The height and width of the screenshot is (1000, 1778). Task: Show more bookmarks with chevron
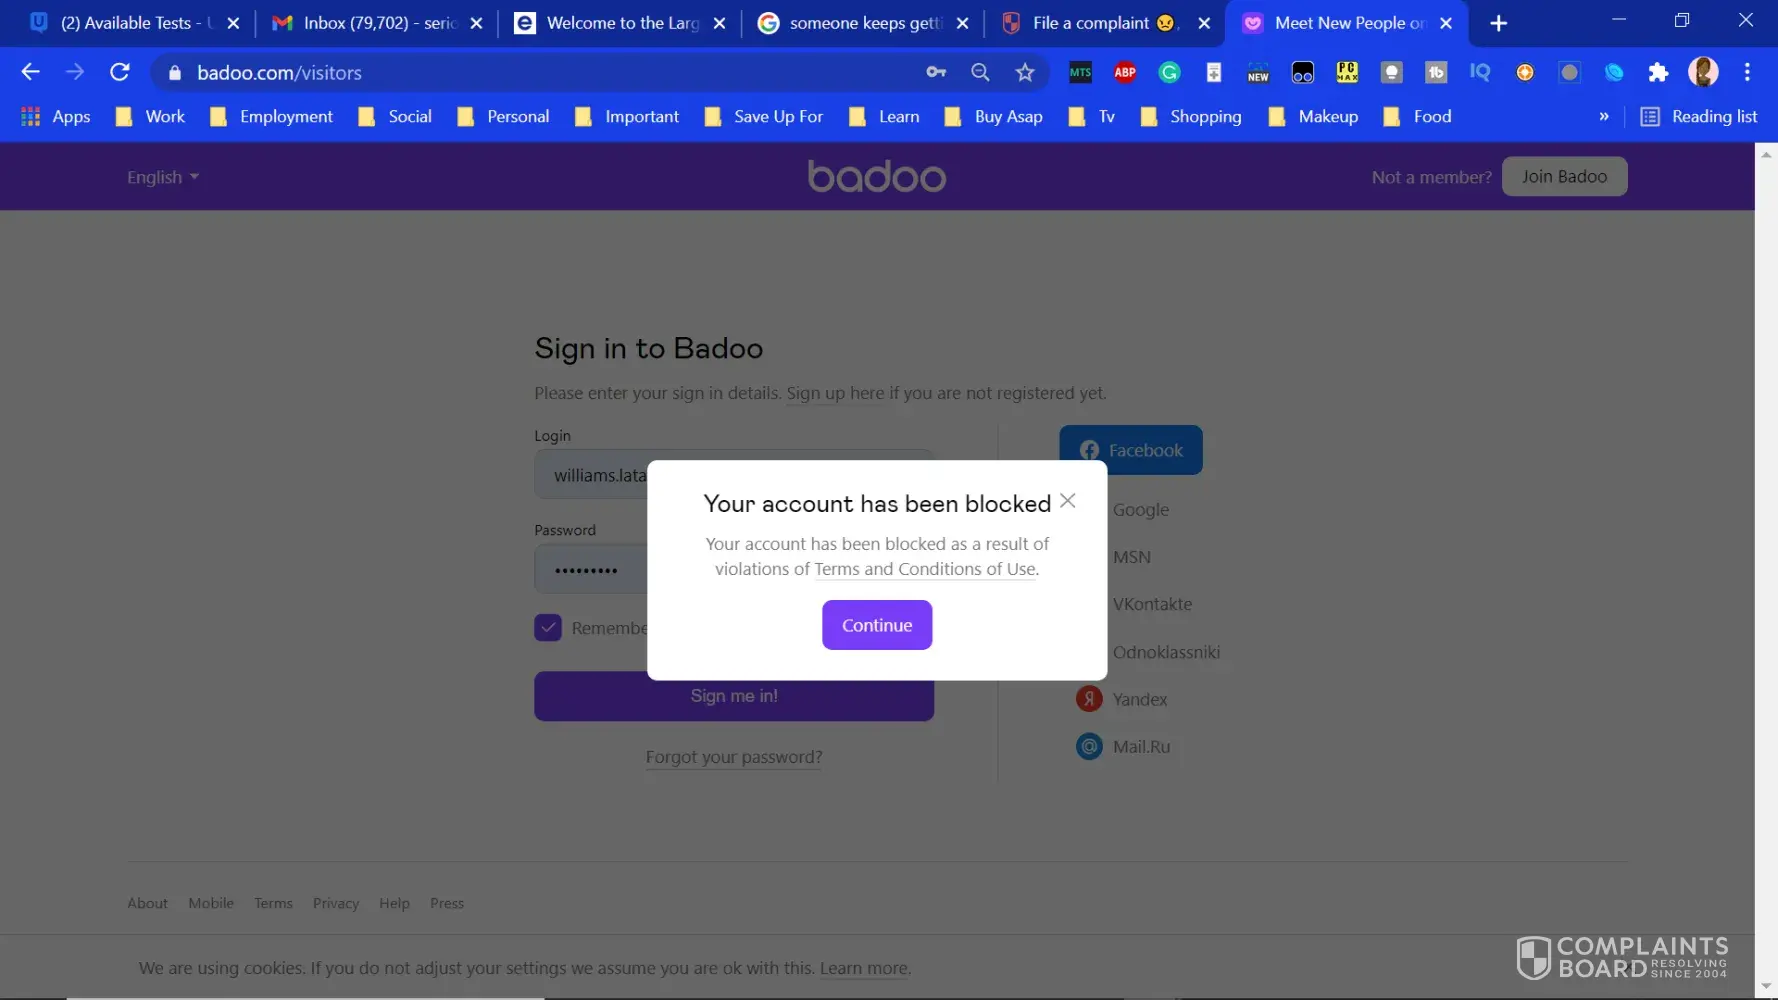pos(1604,117)
